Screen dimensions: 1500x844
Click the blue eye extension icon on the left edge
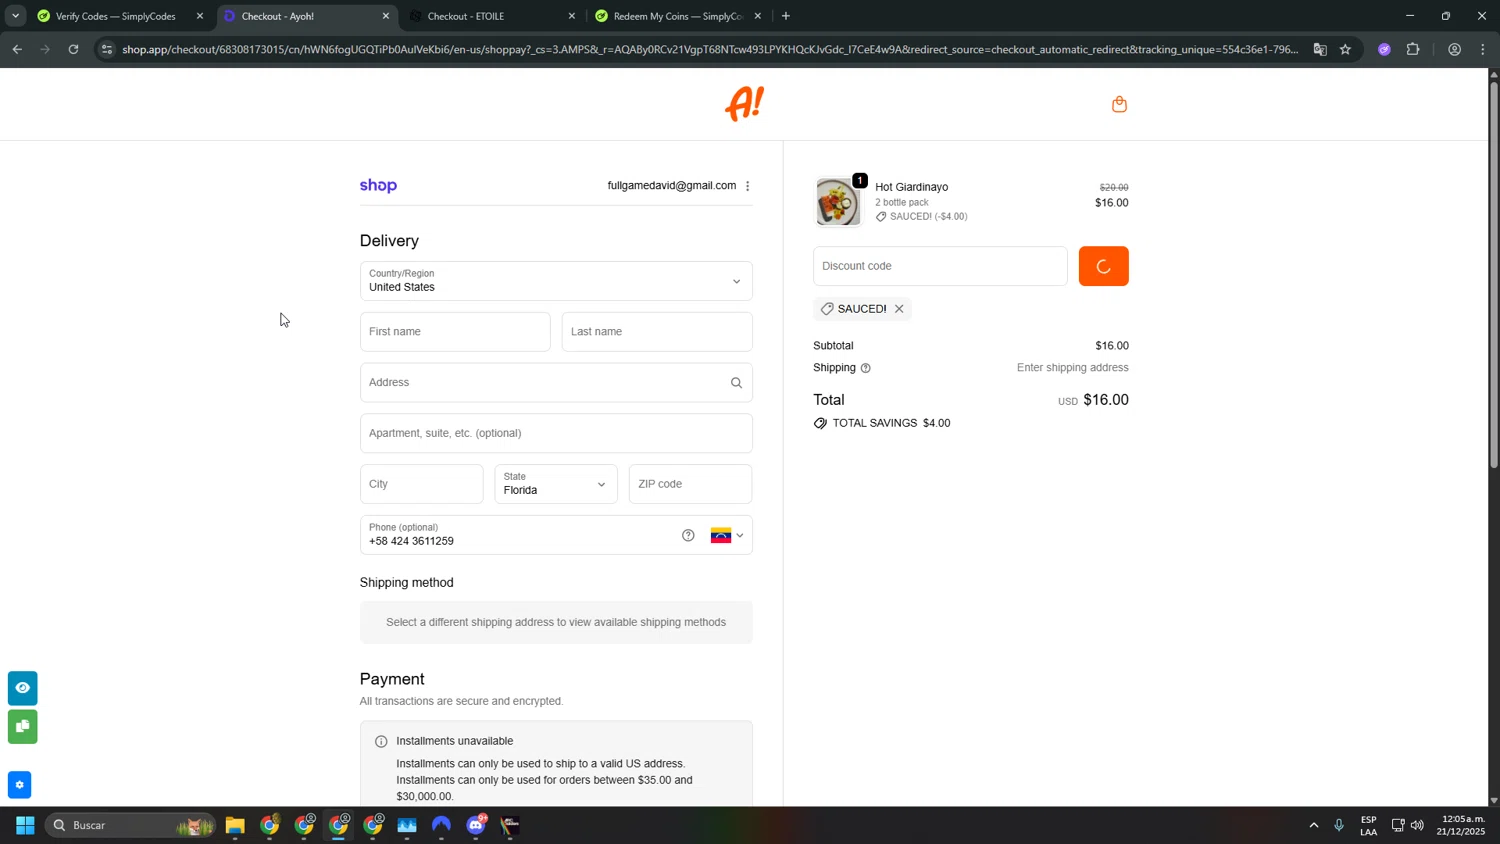click(x=22, y=688)
